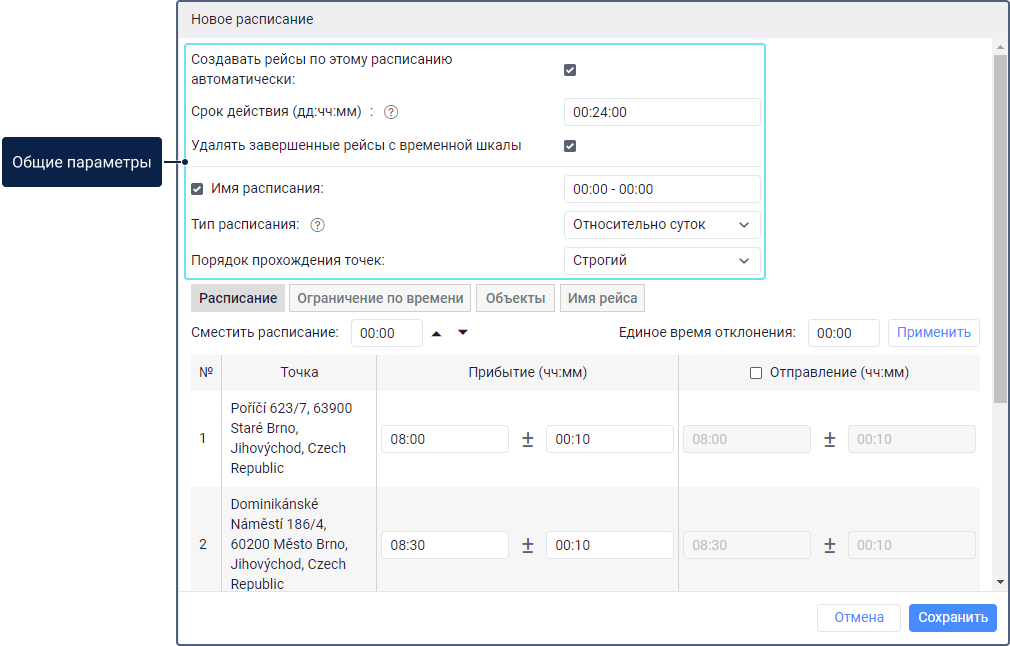Enable the Отправление column checkbox
This screenshot has height=646, width=1010.
756,373
